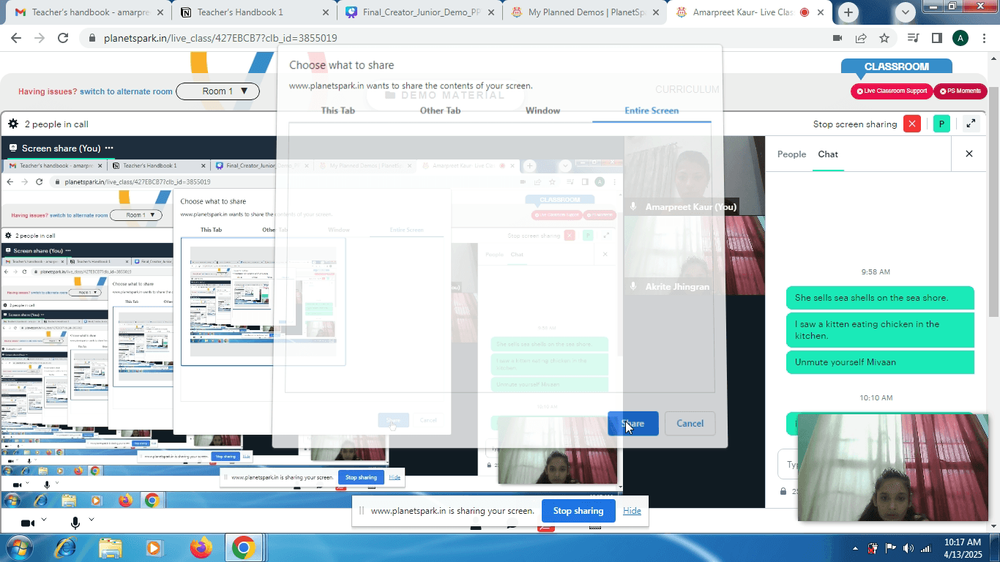Open the Screen share three-dots menu
The height and width of the screenshot is (562, 1000).
tap(109, 148)
